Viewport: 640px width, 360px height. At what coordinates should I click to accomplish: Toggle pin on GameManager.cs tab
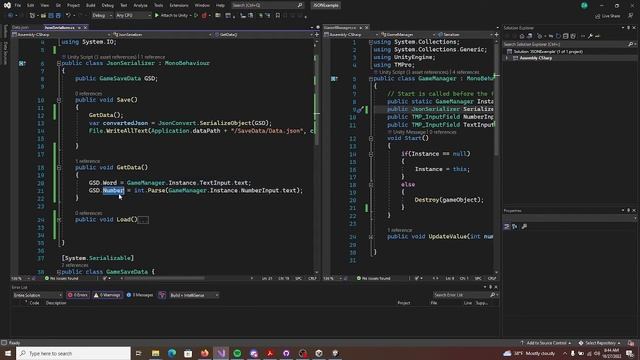click(360, 27)
